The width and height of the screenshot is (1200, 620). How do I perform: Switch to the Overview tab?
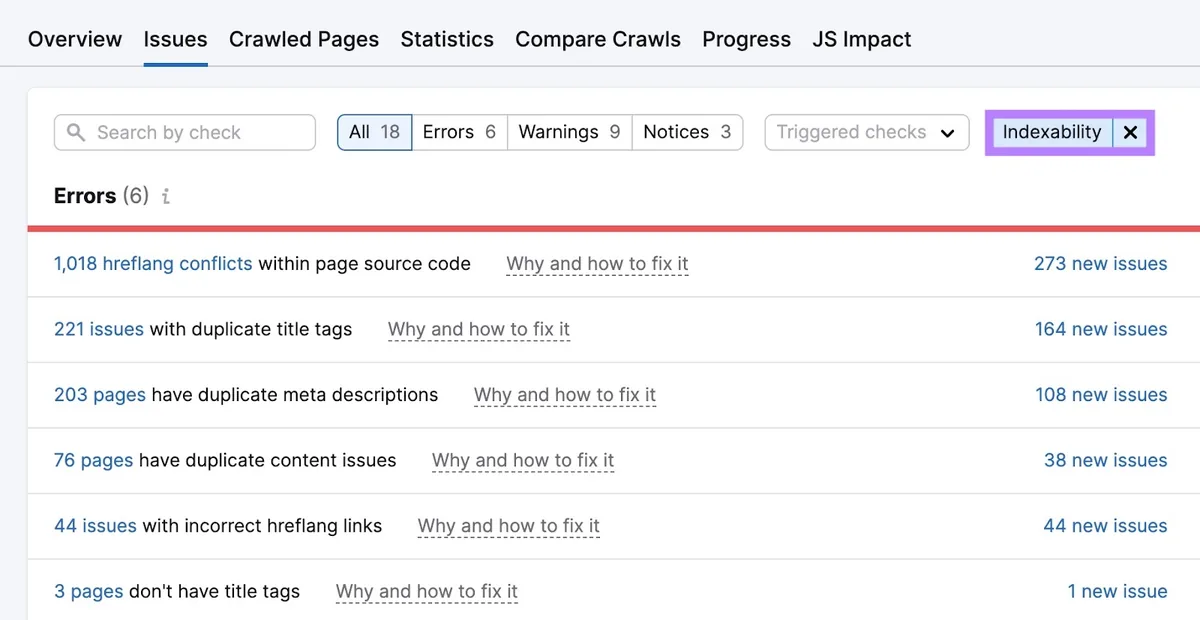[x=75, y=39]
